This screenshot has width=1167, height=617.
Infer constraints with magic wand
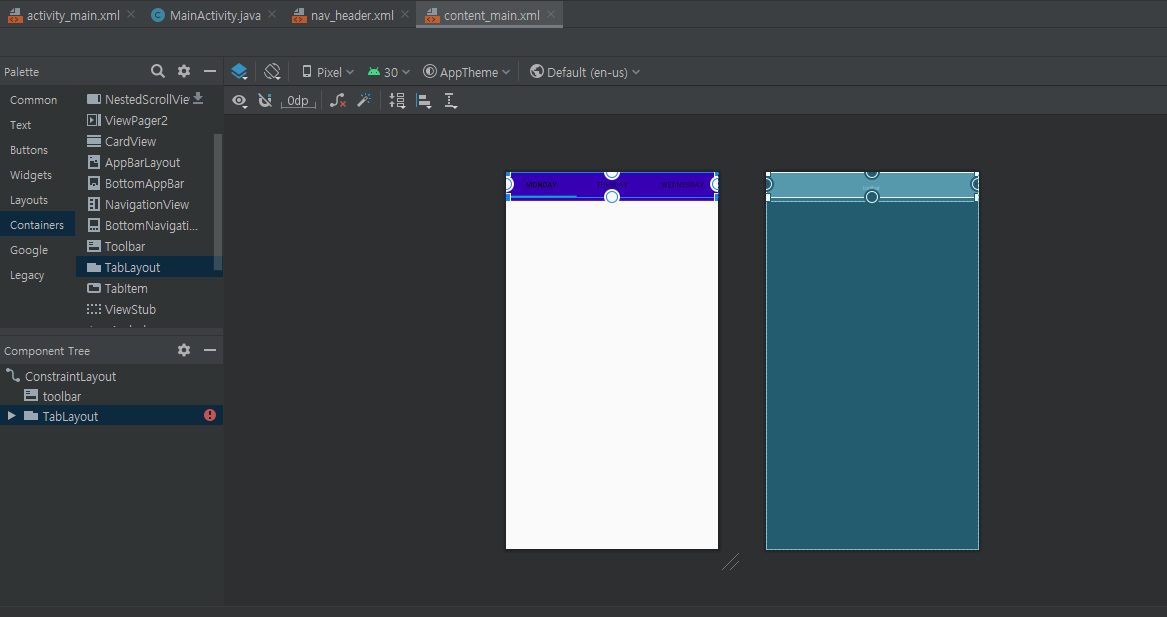[364, 100]
